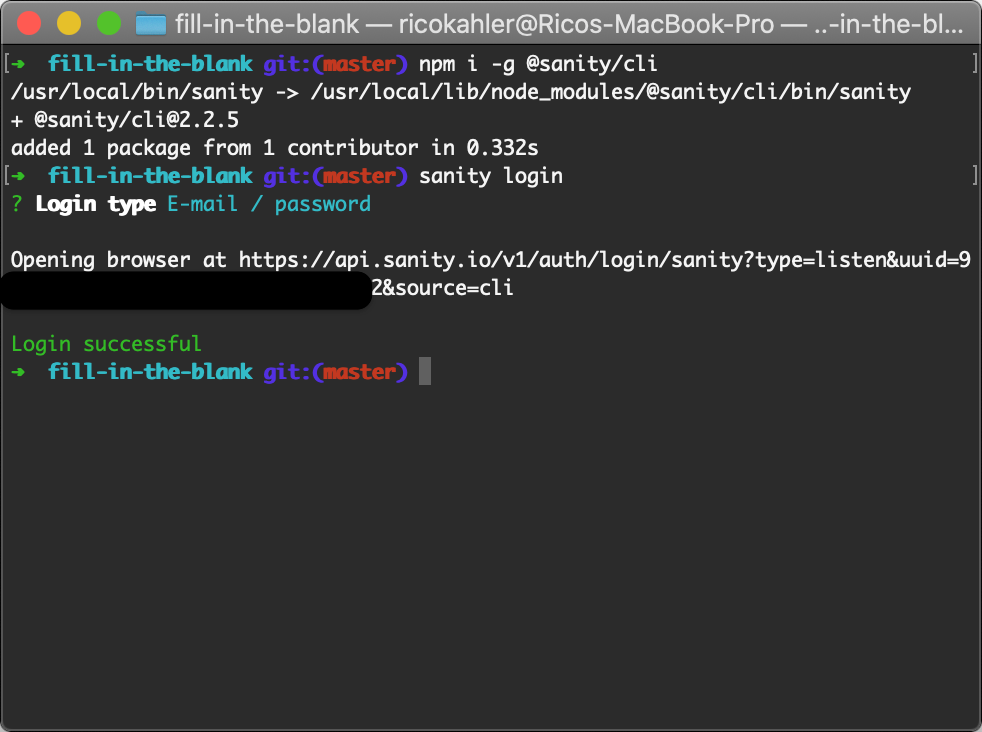982x732 pixels.
Task: Click the left bracket starting the prompt
Action: click(8, 63)
